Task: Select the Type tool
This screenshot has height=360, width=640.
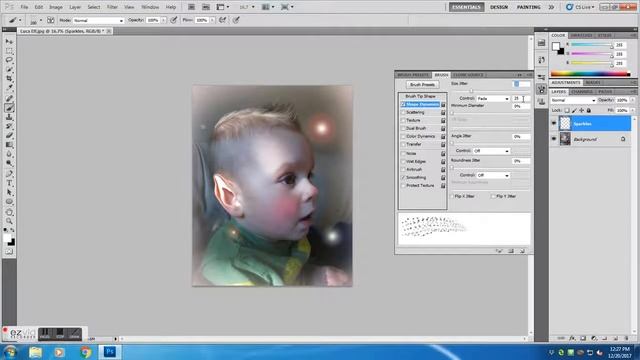Action: pos(9,183)
